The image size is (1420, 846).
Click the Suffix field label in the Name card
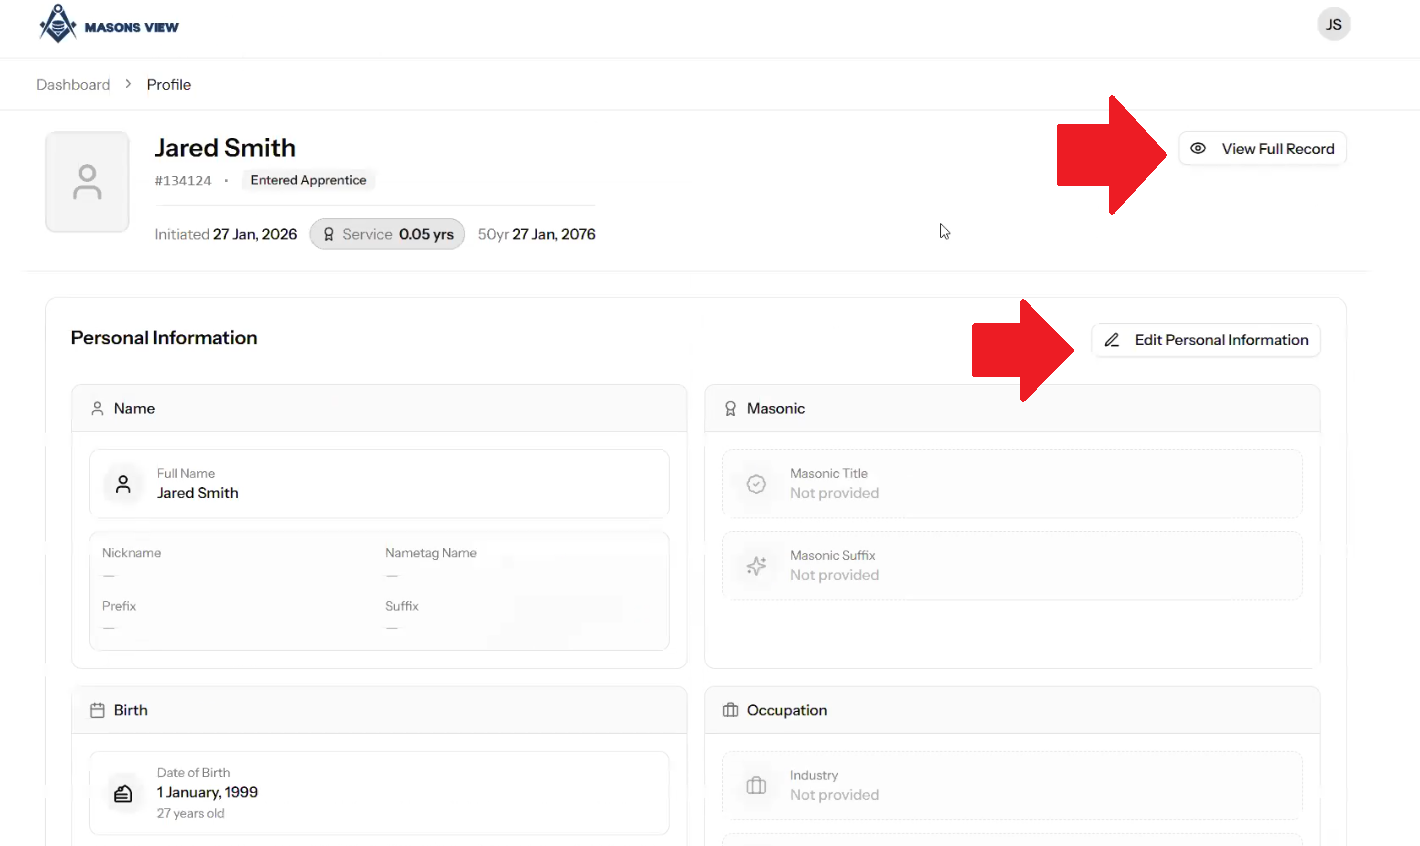coord(402,606)
